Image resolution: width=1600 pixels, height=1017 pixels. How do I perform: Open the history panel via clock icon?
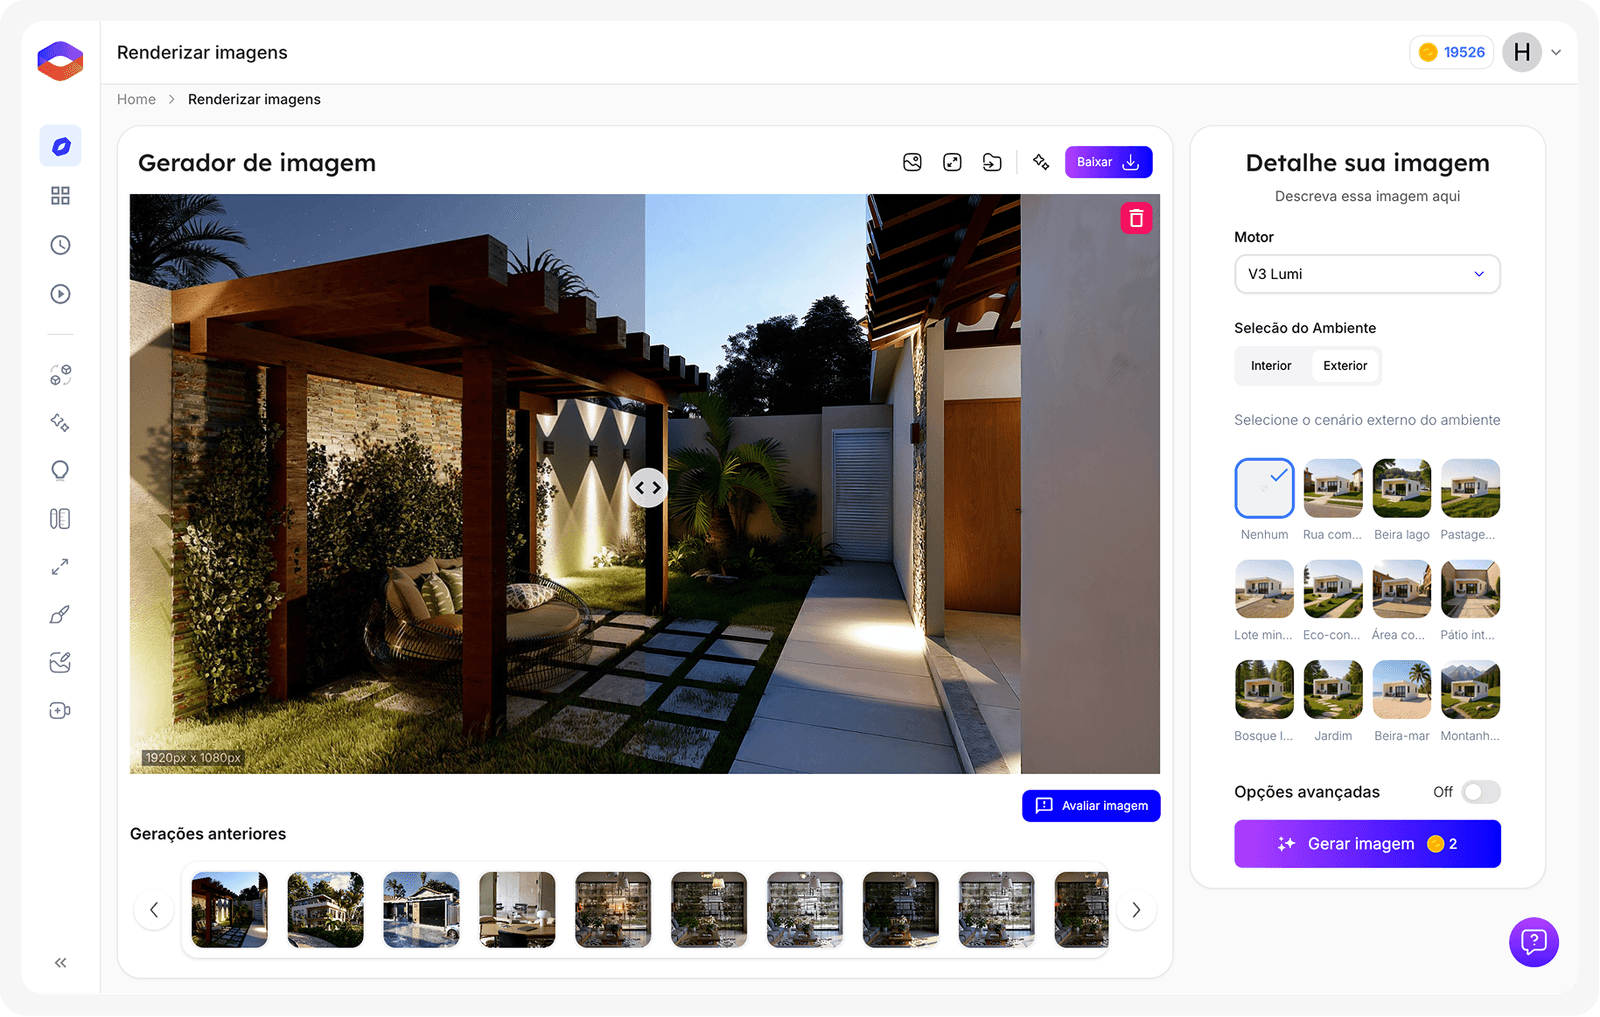60,244
